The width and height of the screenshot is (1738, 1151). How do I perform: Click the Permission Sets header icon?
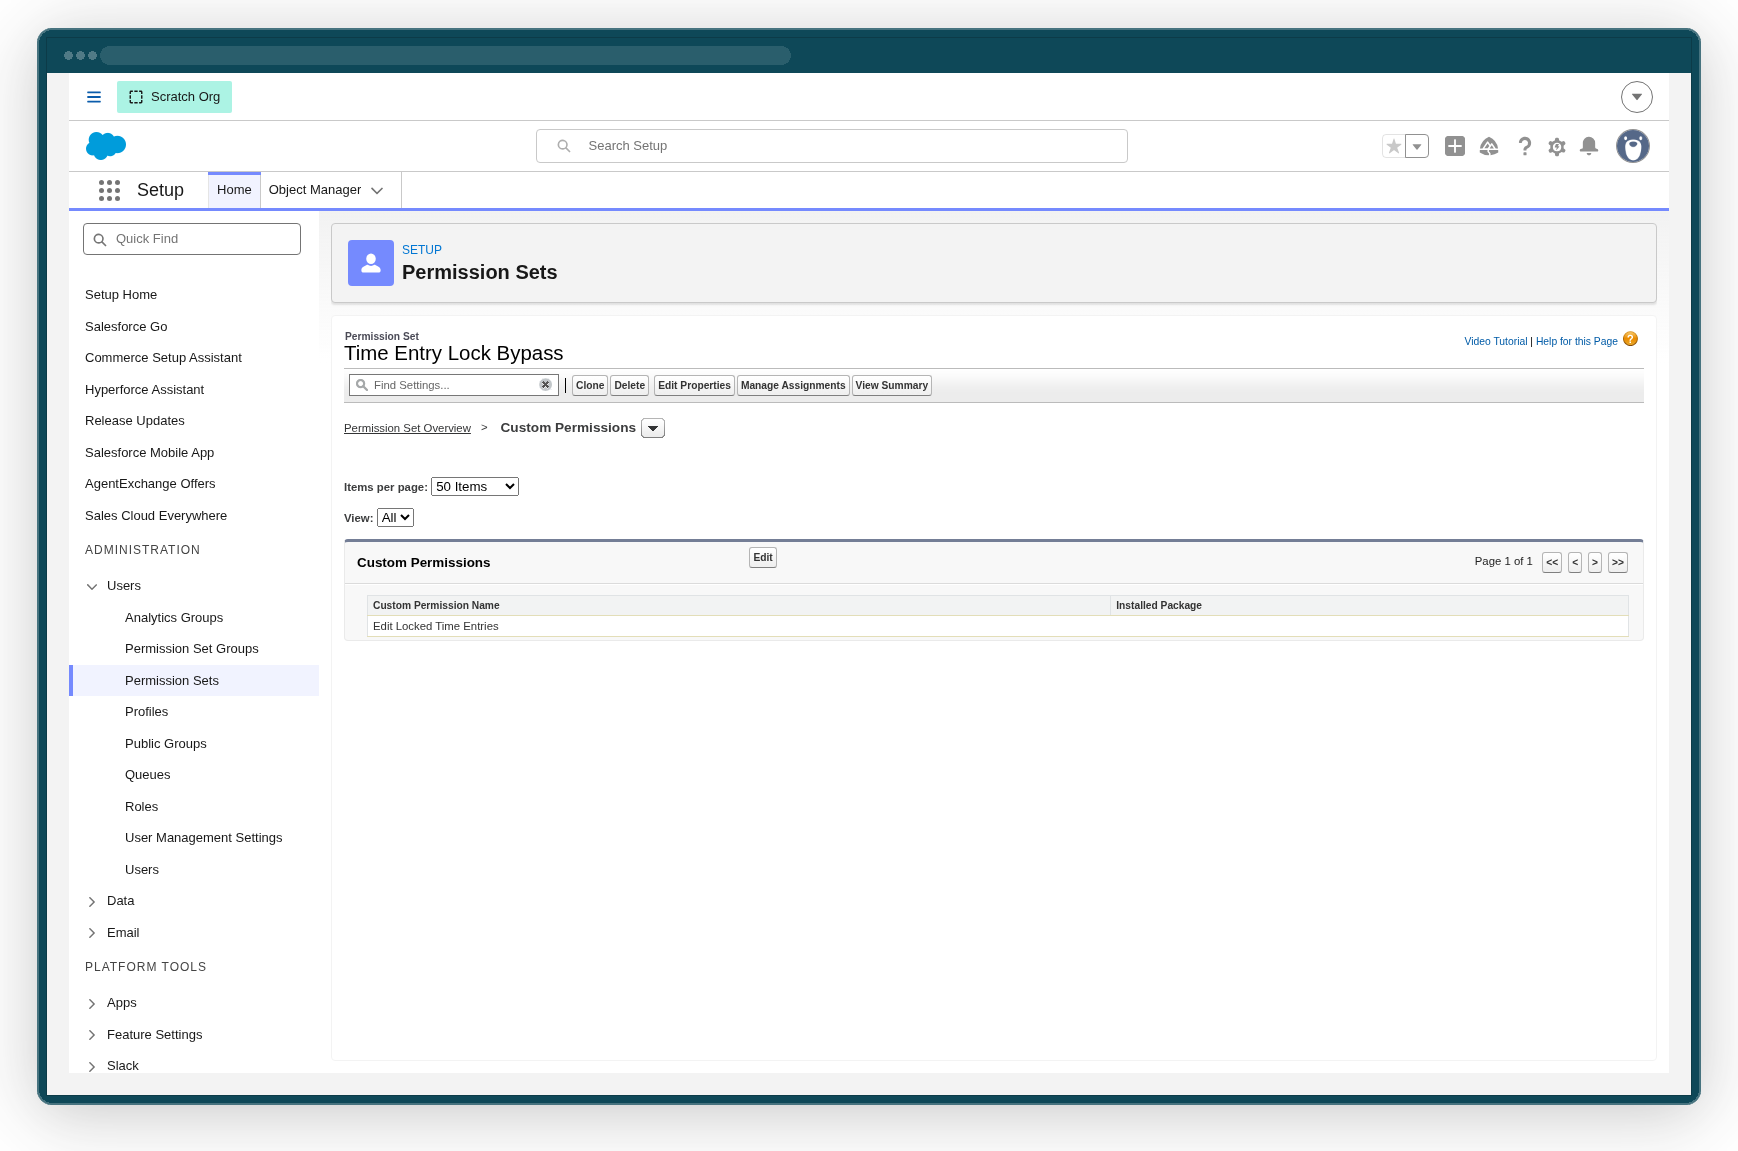(x=371, y=263)
